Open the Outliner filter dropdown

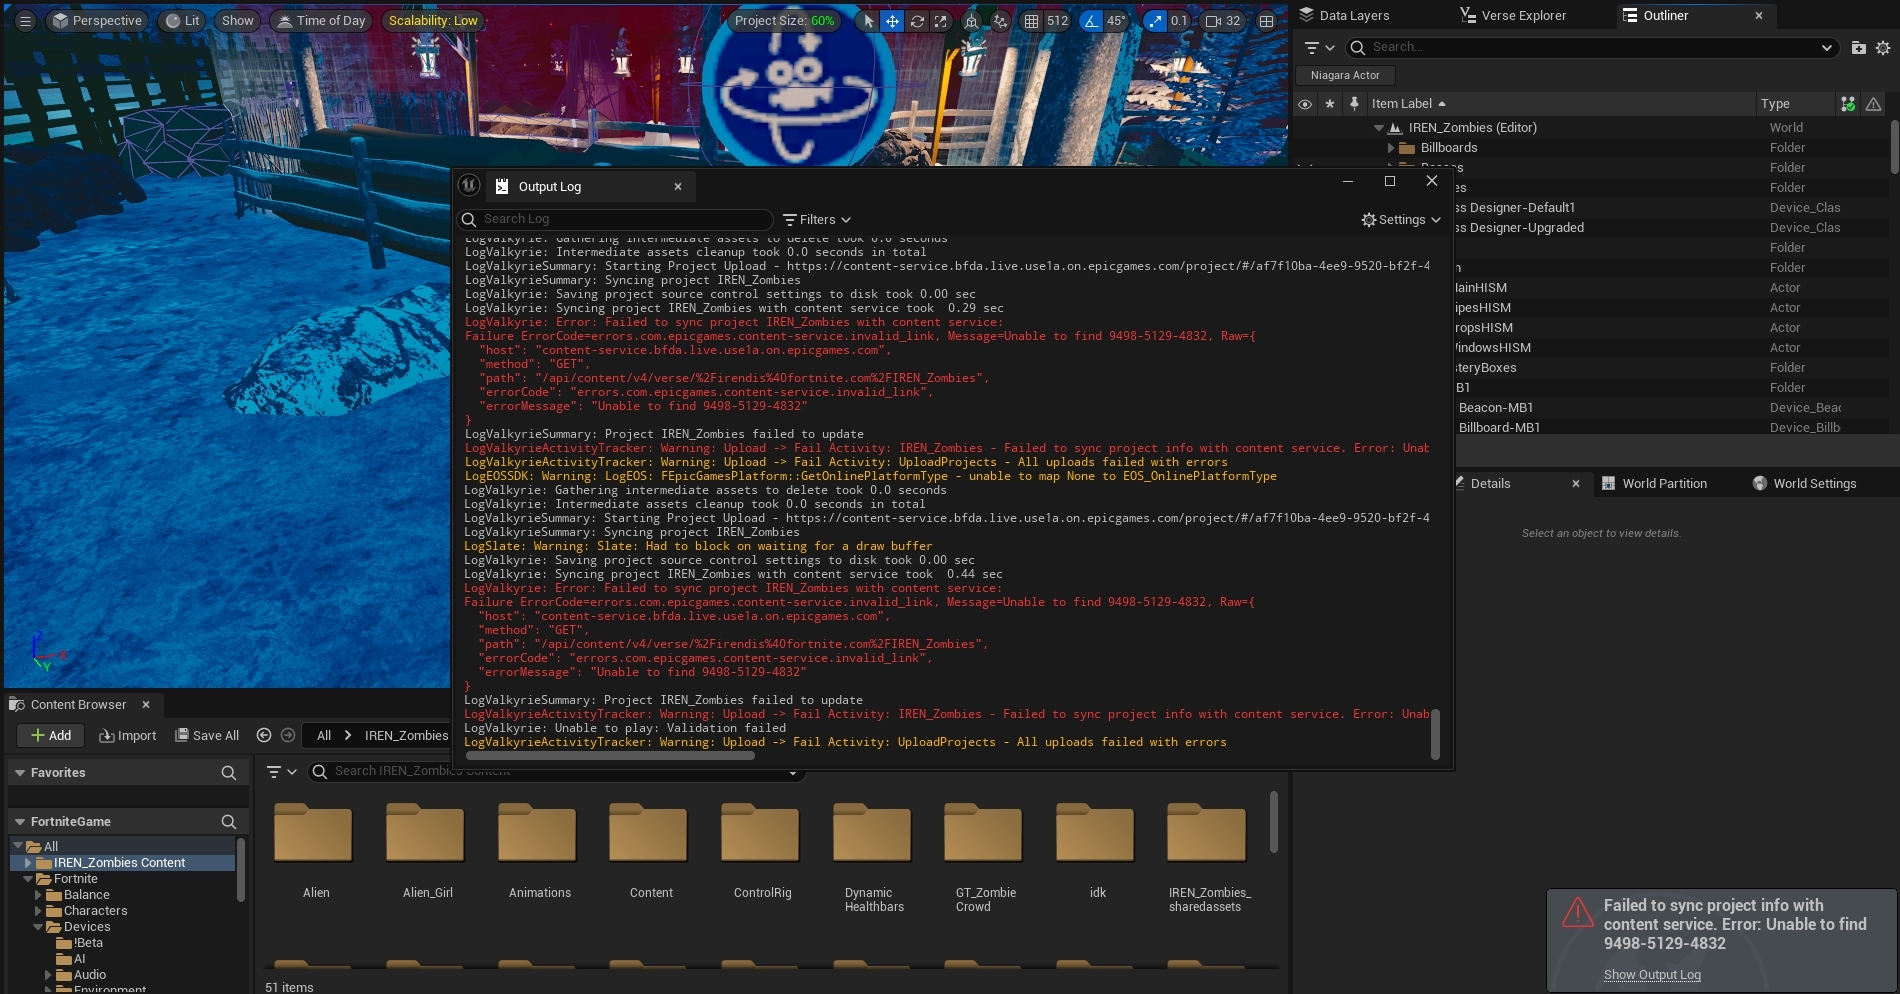tap(1320, 47)
